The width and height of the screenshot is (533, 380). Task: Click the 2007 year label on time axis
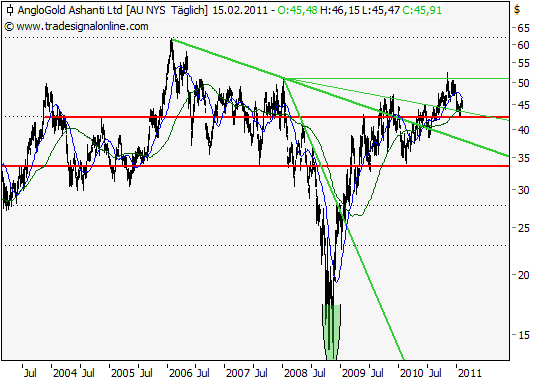[238, 373]
